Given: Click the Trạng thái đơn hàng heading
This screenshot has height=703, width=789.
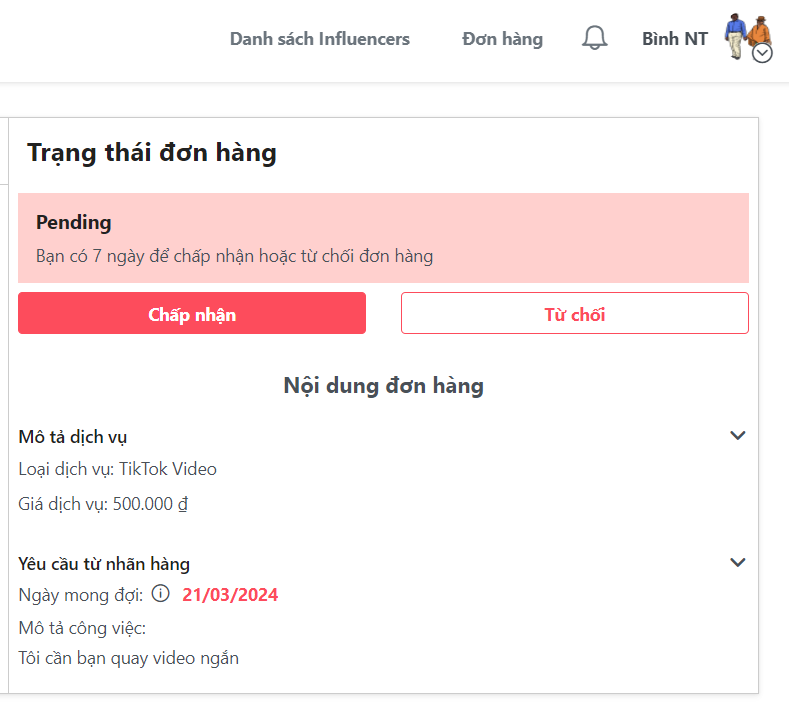Looking at the screenshot, I should coord(152,153).
